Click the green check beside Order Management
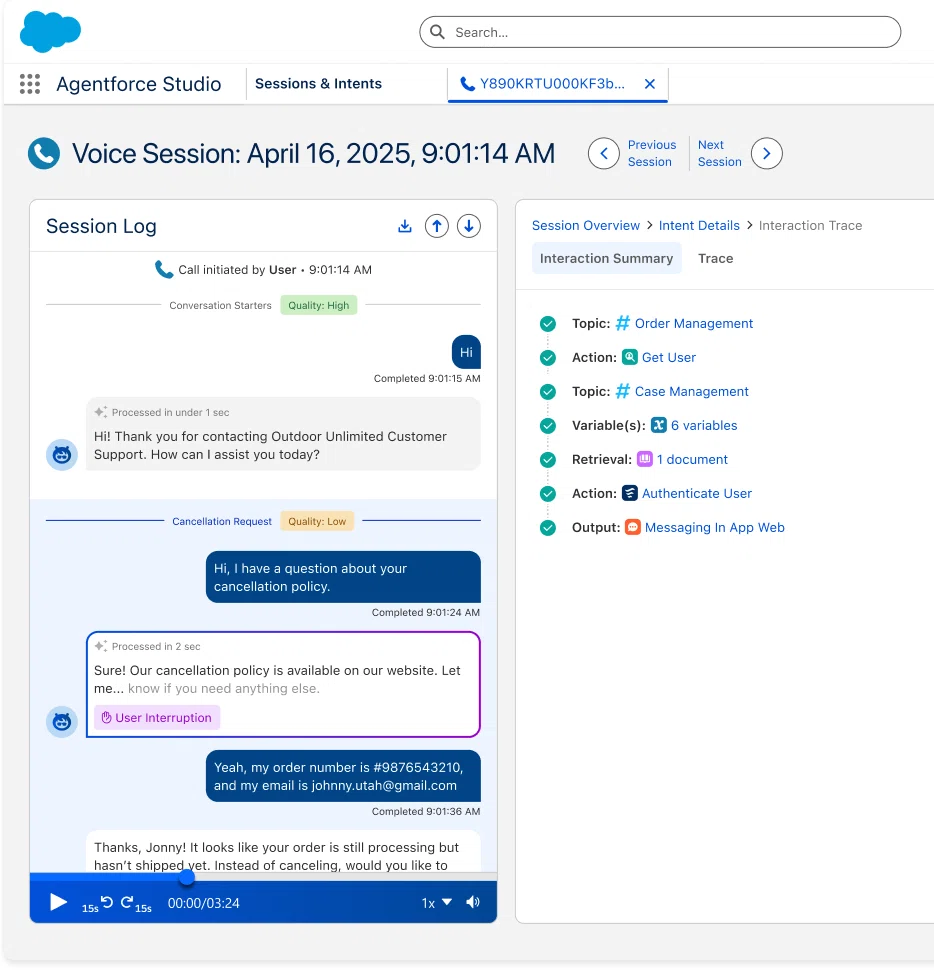Viewport: 934px width, 970px height. (x=547, y=324)
